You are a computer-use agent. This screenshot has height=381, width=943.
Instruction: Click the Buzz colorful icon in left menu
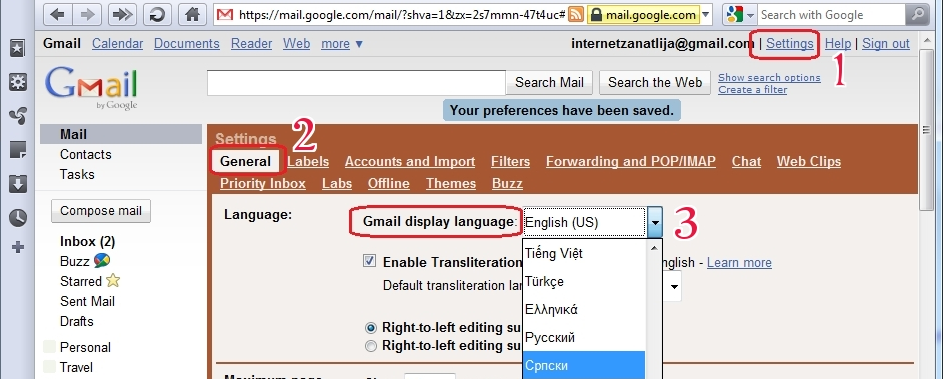(102, 261)
